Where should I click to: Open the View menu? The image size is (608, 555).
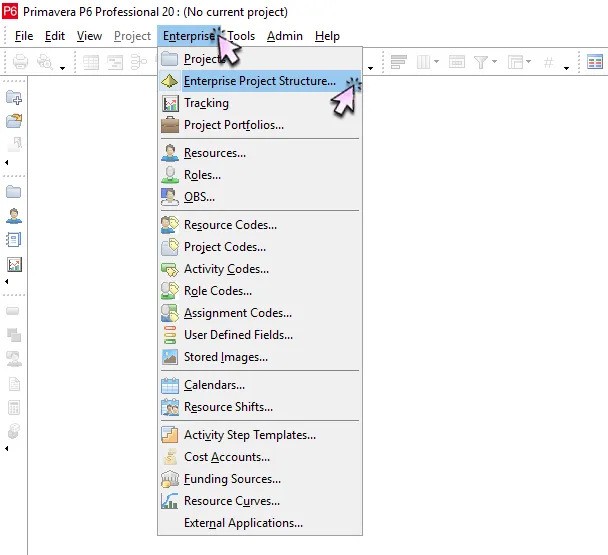pyautogui.click(x=89, y=36)
